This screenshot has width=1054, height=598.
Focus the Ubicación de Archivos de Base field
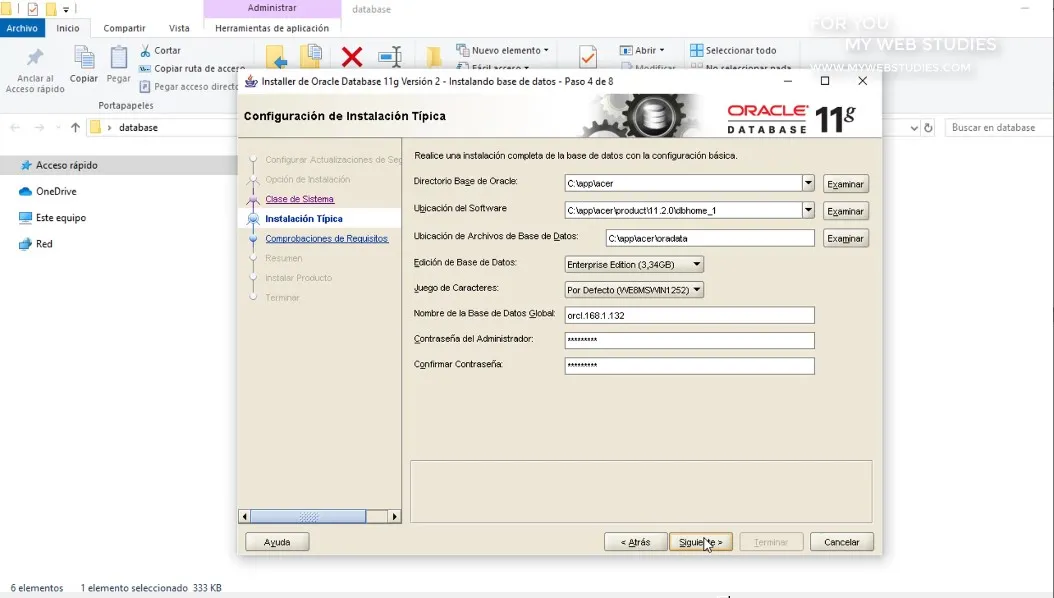710,238
